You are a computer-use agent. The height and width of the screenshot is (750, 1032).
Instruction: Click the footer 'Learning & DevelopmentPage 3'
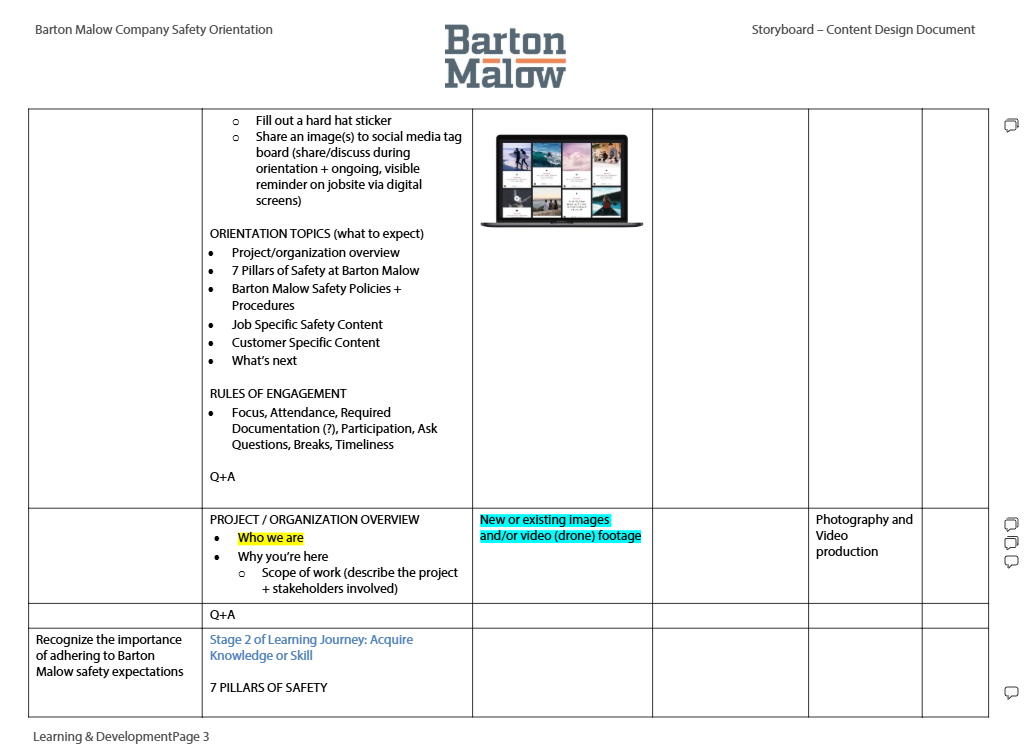[121, 736]
